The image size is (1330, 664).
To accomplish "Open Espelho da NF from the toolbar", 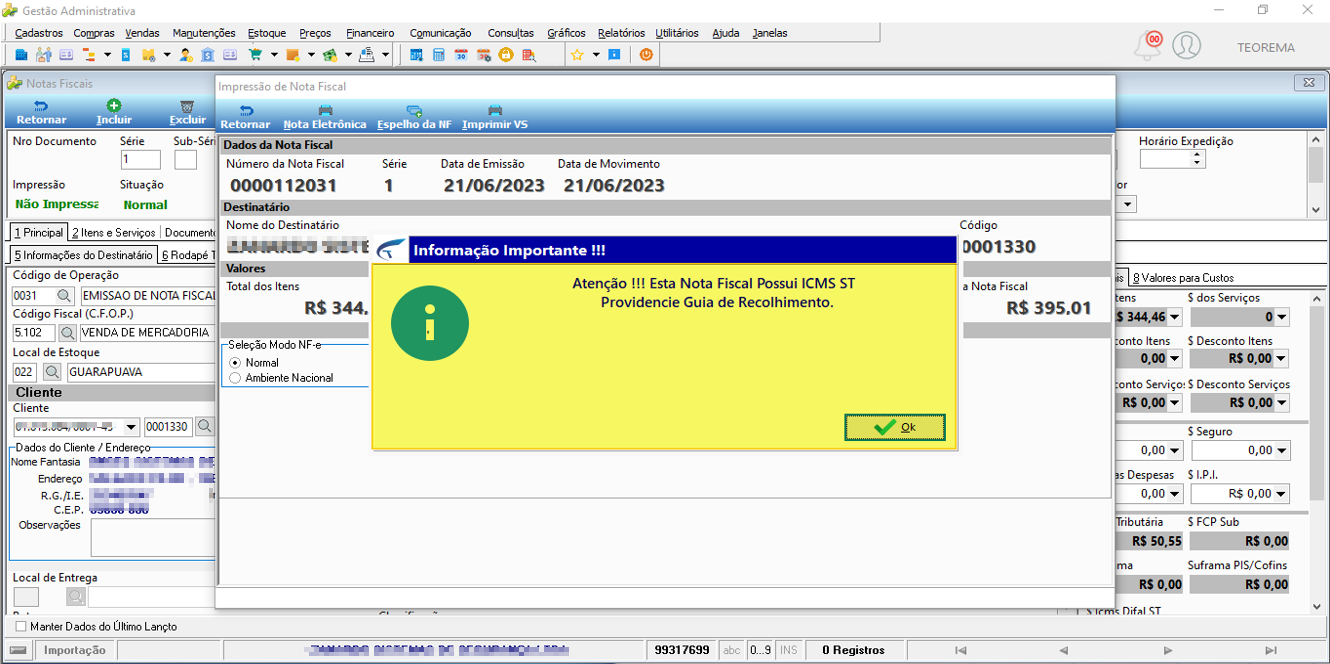I will [x=414, y=124].
